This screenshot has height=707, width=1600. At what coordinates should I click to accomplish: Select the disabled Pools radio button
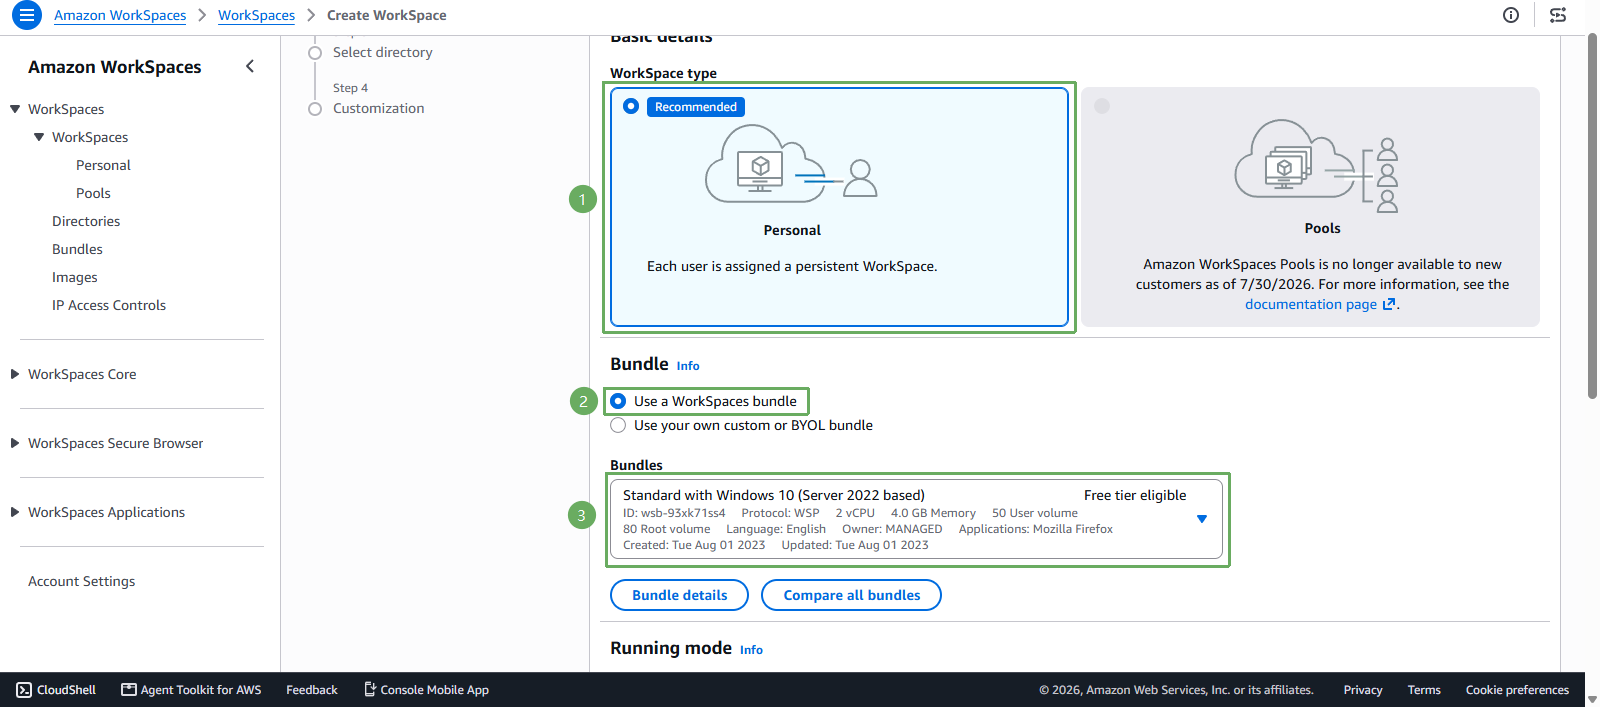1102,106
